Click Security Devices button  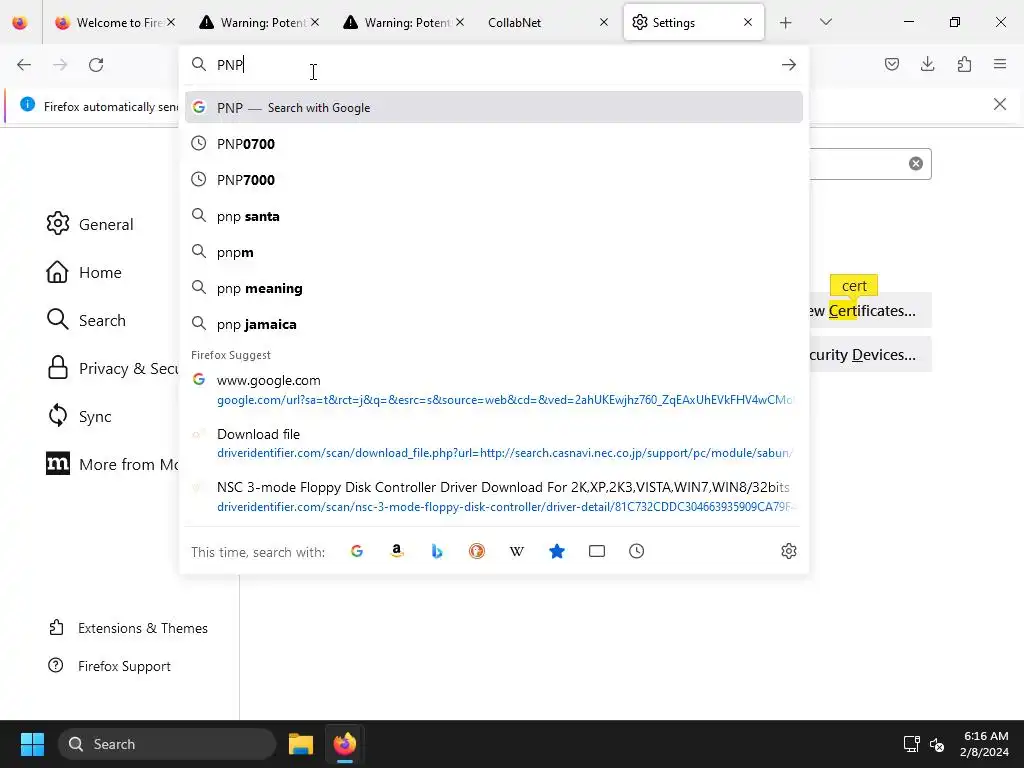[870, 354]
